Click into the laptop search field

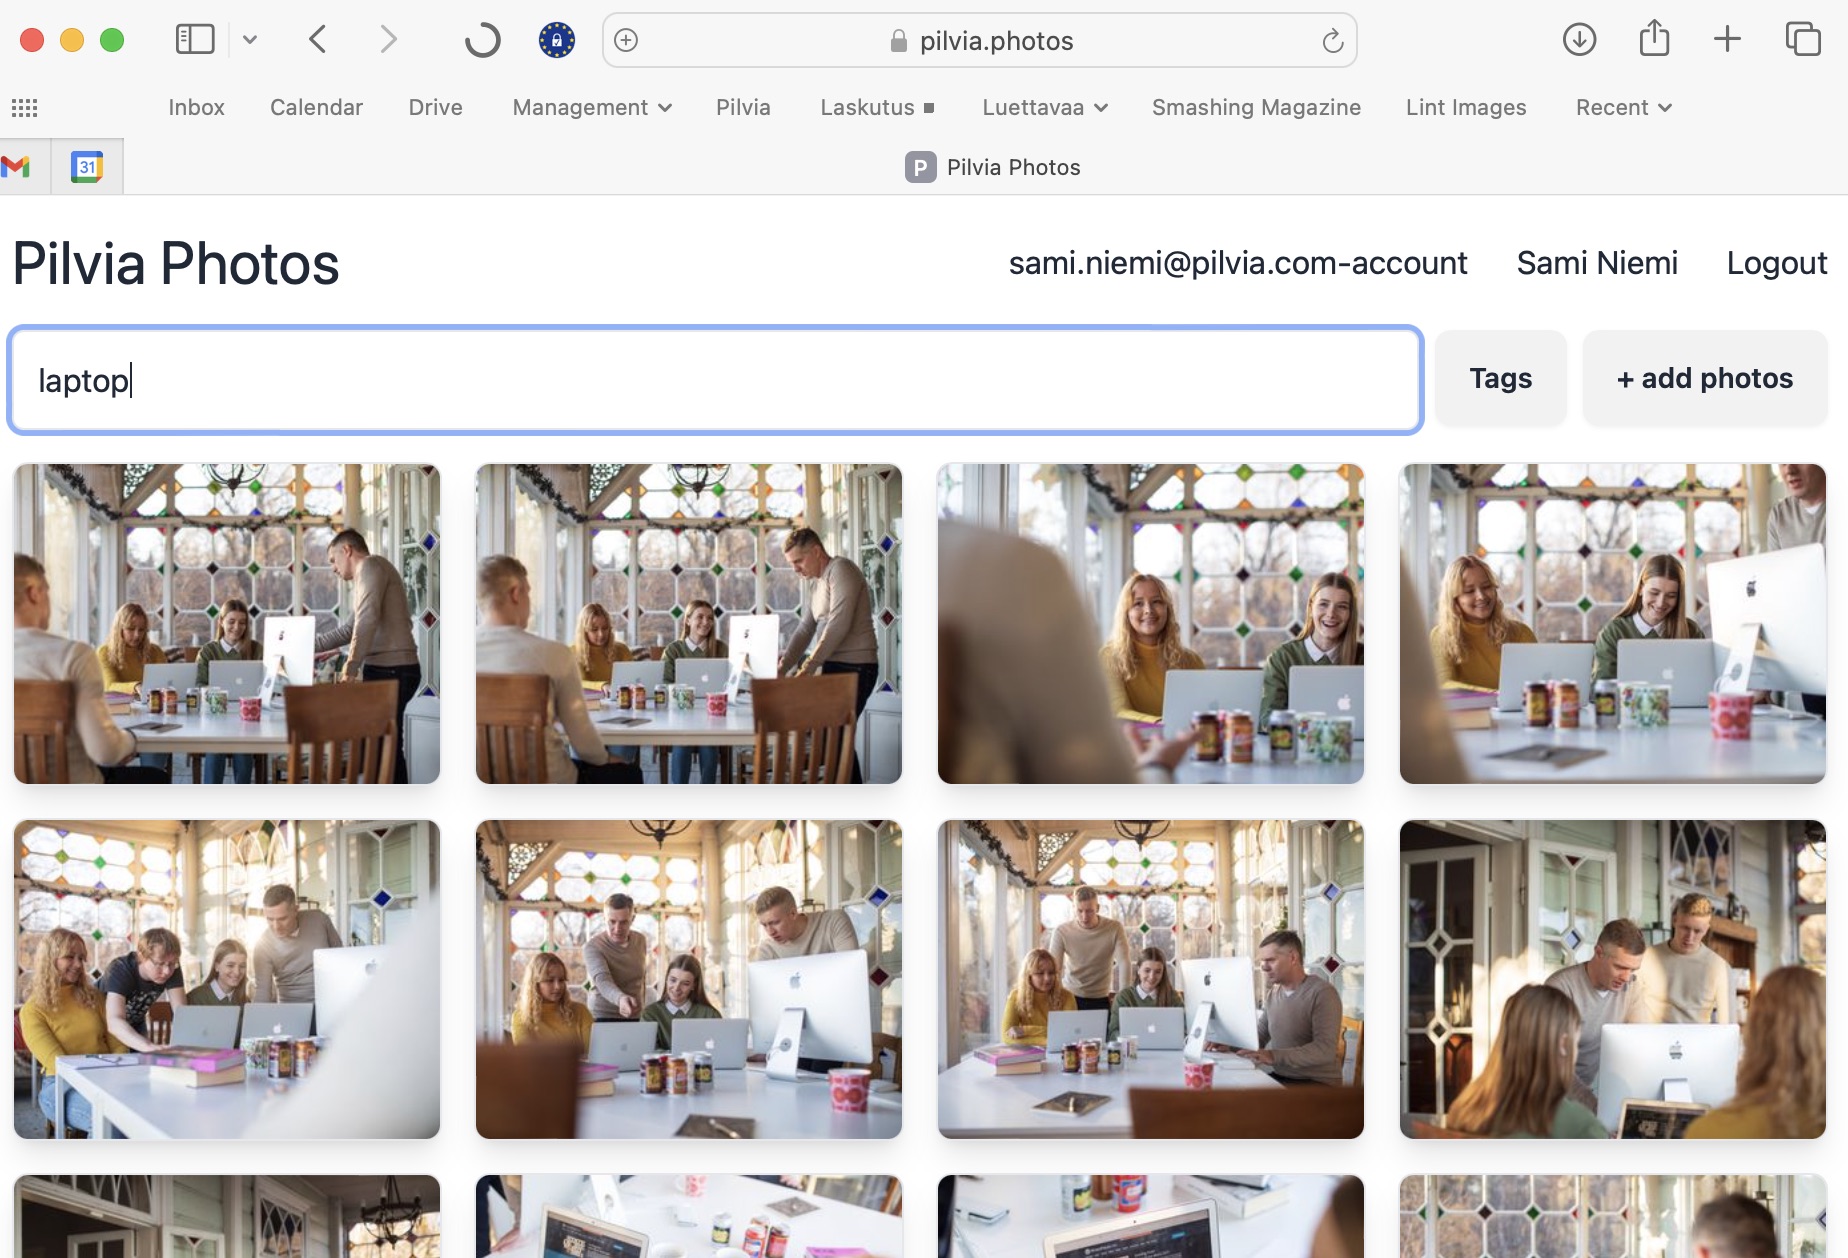point(715,380)
